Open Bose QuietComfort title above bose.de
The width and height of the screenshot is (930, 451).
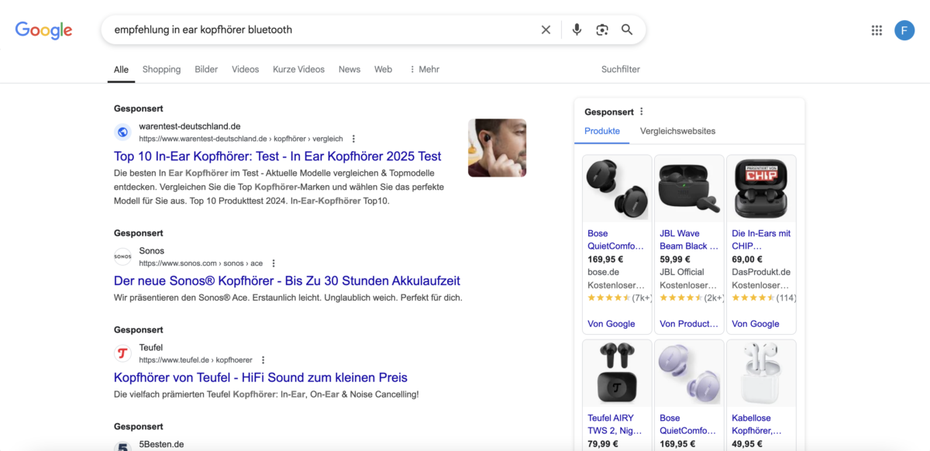coord(616,240)
